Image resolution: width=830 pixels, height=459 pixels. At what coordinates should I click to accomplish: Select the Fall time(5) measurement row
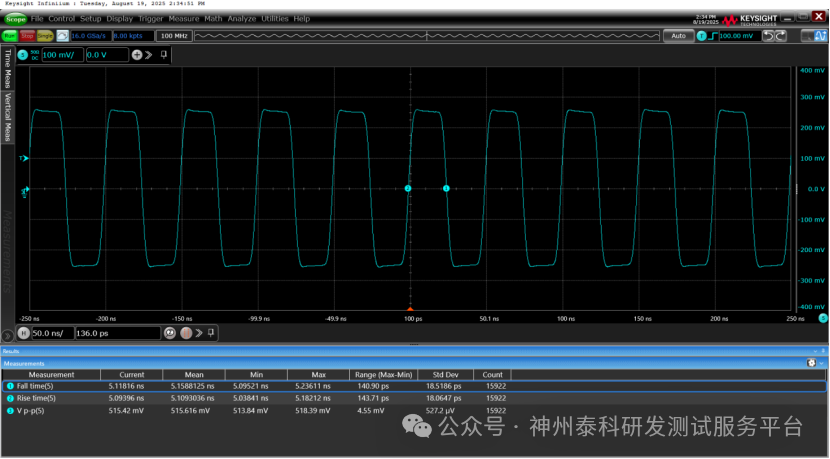tap(414, 386)
